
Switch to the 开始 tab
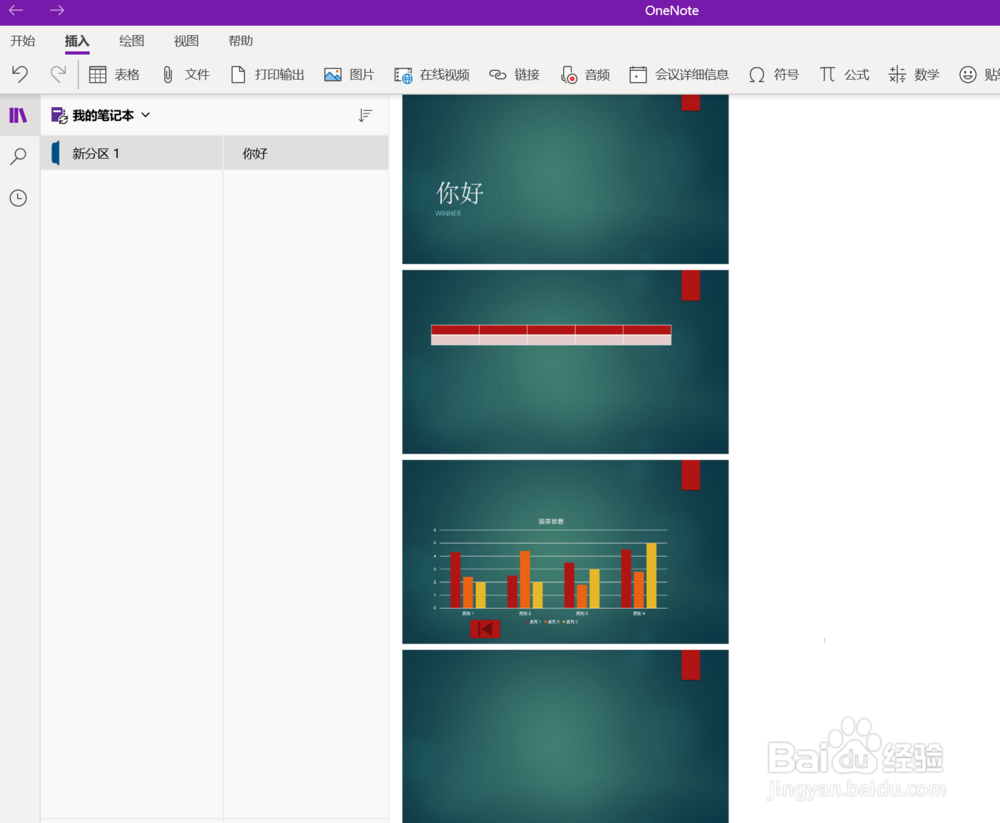coord(23,41)
